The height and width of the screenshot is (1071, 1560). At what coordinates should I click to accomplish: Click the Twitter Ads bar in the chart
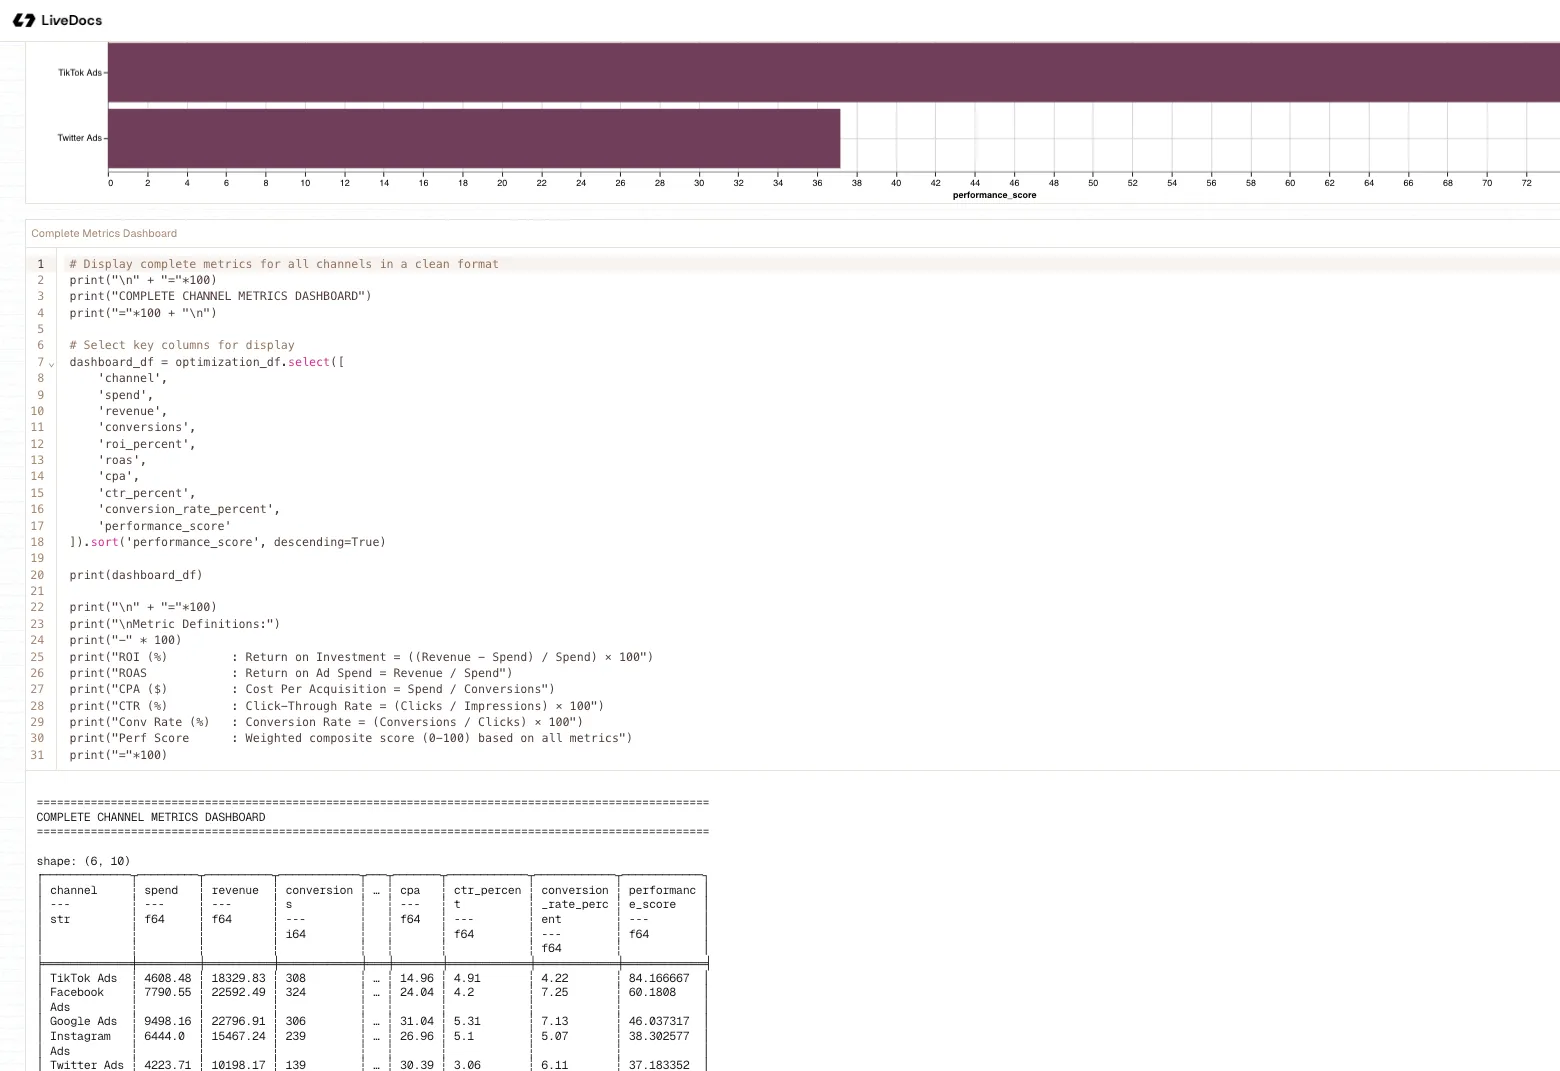tap(473, 138)
